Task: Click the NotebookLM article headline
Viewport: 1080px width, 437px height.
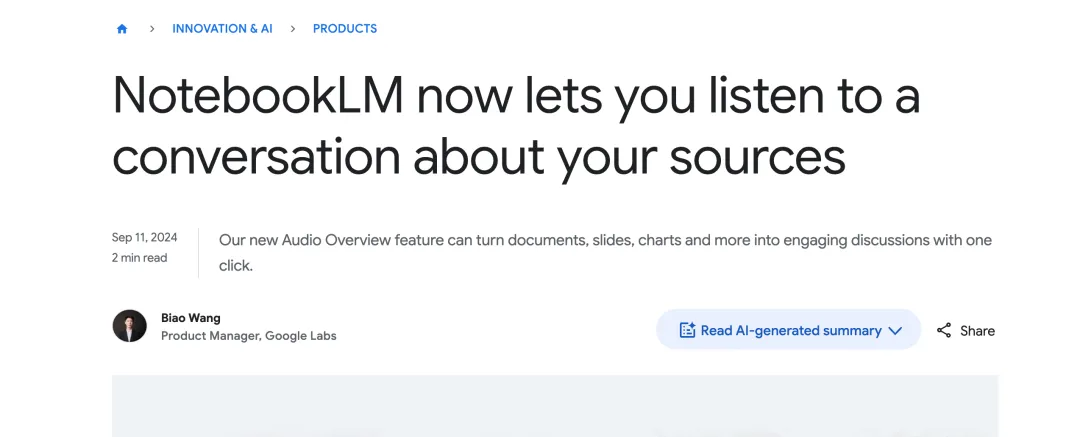Action: coord(515,126)
